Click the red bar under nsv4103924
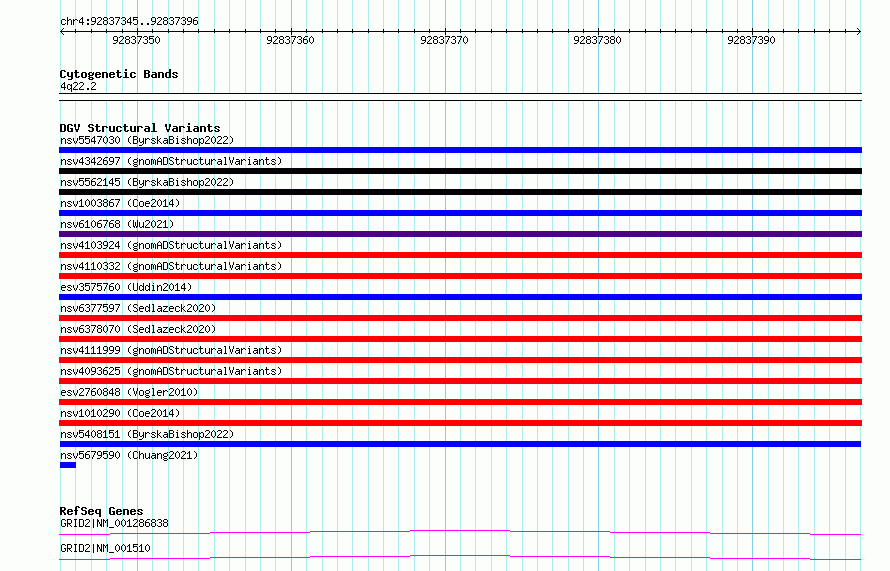Image resolution: width=890 pixels, height=571 pixels. (460, 255)
